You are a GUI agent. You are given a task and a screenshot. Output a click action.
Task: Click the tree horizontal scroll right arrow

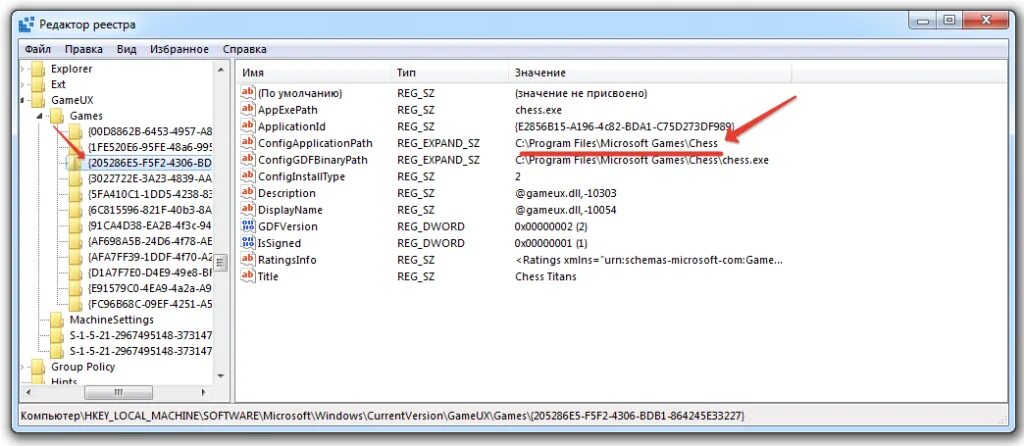click(203, 392)
